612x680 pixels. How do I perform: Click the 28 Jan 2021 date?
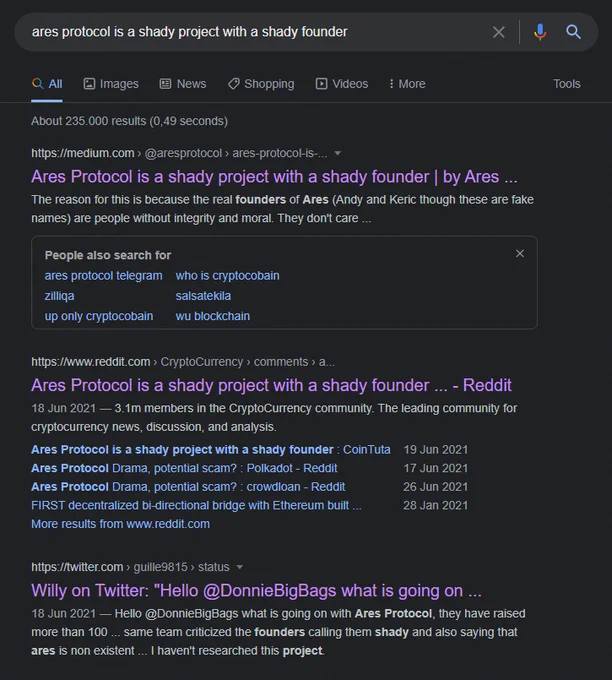(435, 506)
